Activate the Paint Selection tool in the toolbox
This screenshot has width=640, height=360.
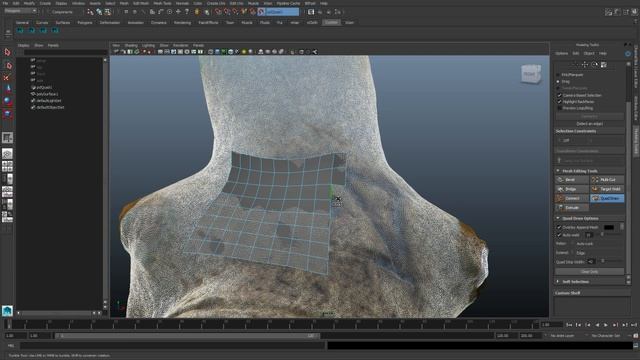pos(7,77)
